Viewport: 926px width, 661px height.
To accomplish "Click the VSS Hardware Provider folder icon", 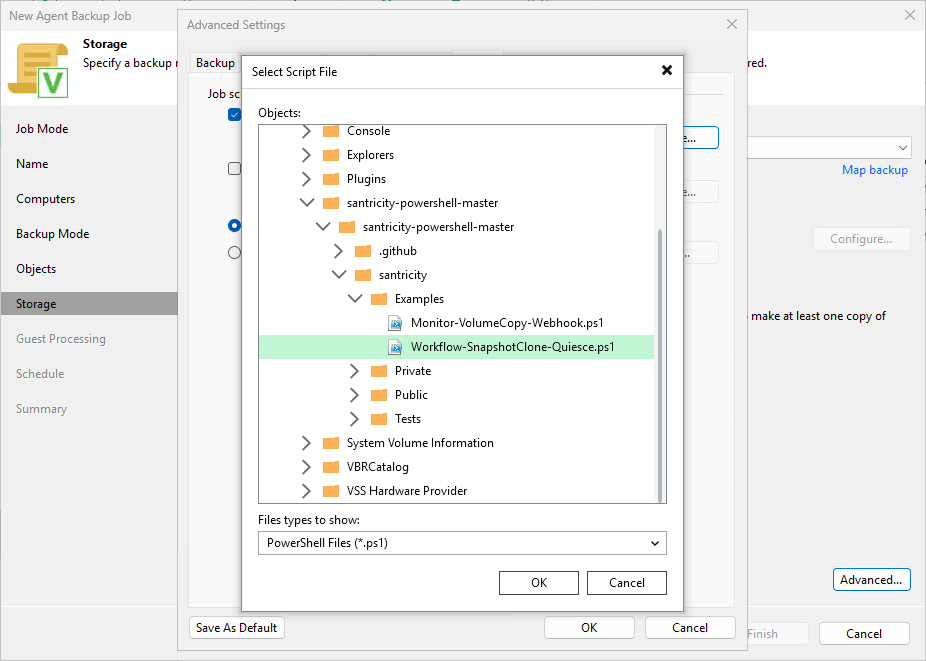I will (x=331, y=491).
